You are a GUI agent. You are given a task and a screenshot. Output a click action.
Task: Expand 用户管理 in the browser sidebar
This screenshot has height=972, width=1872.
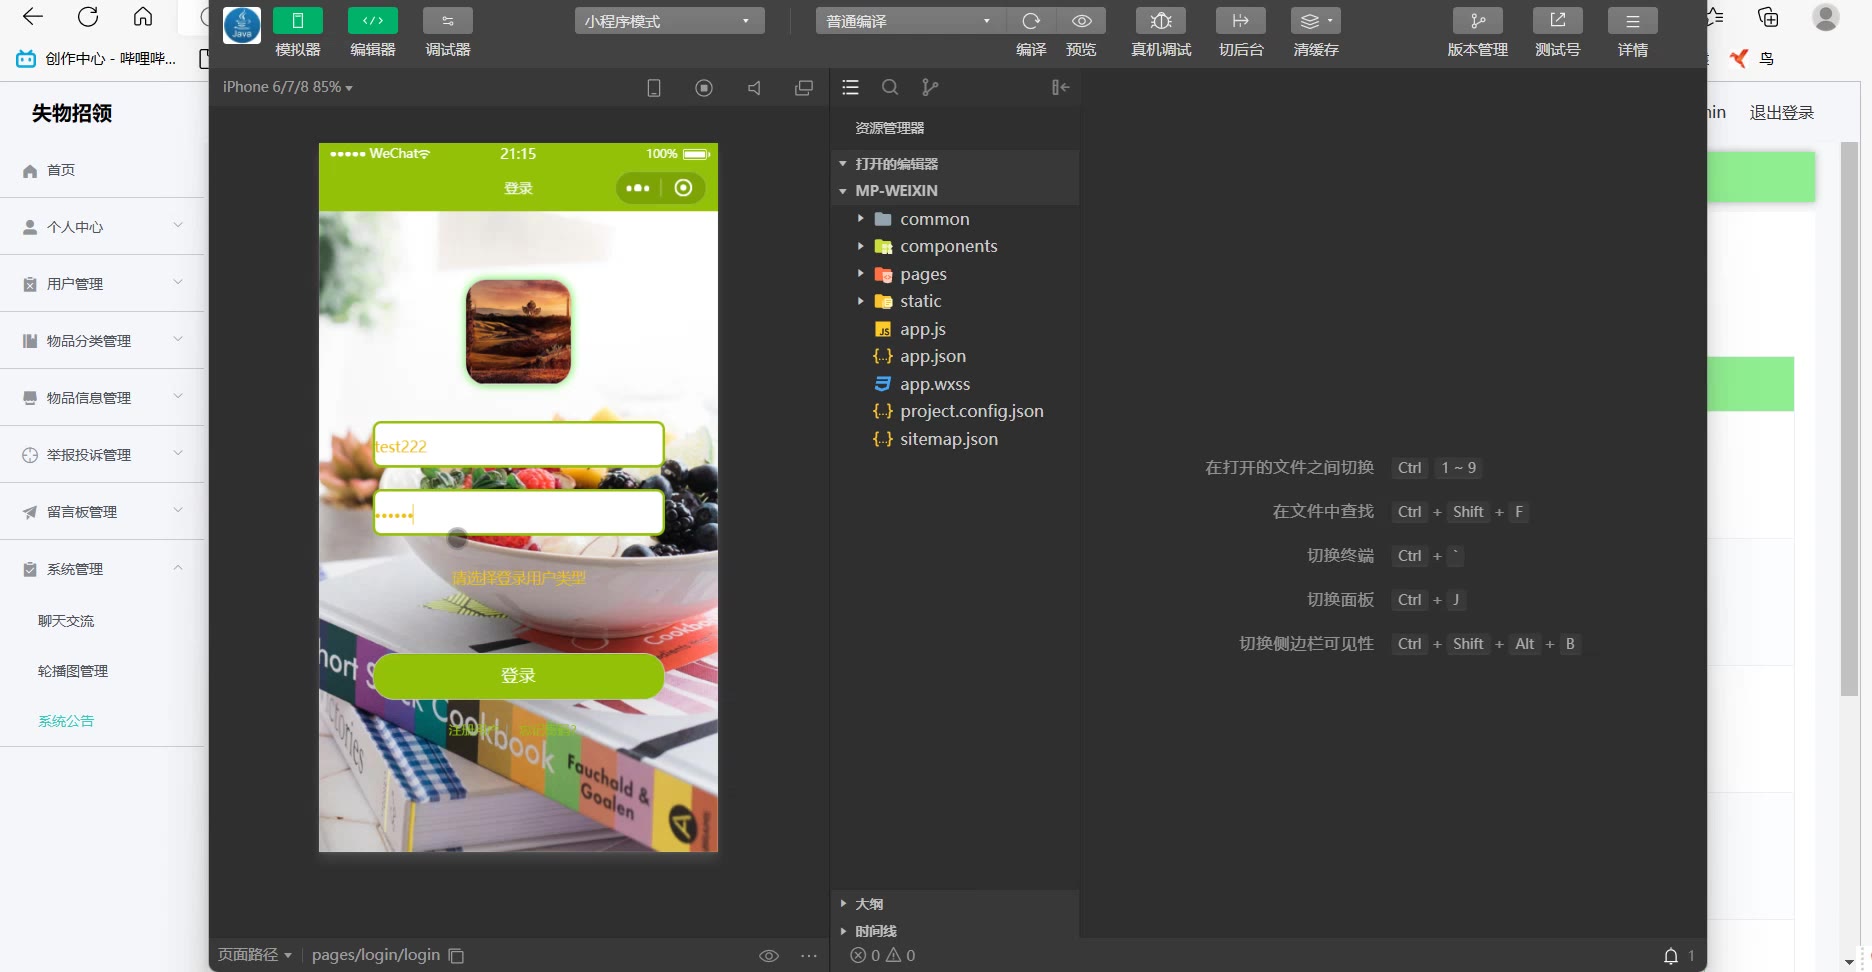pos(102,284)
